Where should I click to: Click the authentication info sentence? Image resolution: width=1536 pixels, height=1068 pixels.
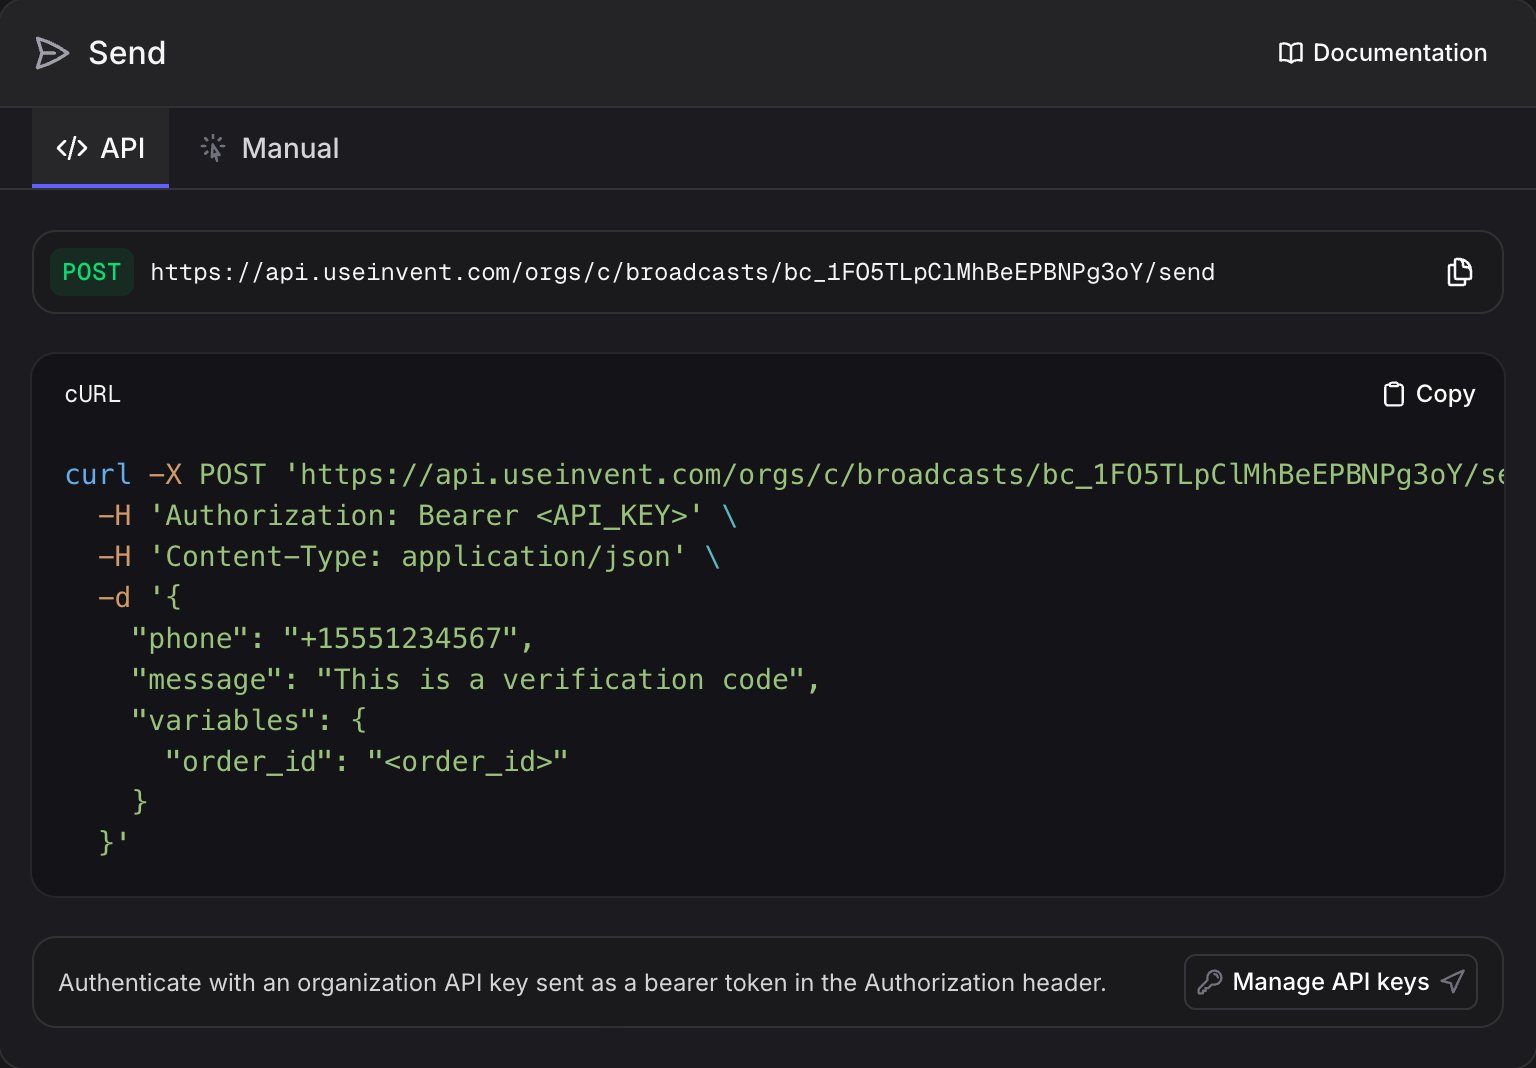click(582, 983)
